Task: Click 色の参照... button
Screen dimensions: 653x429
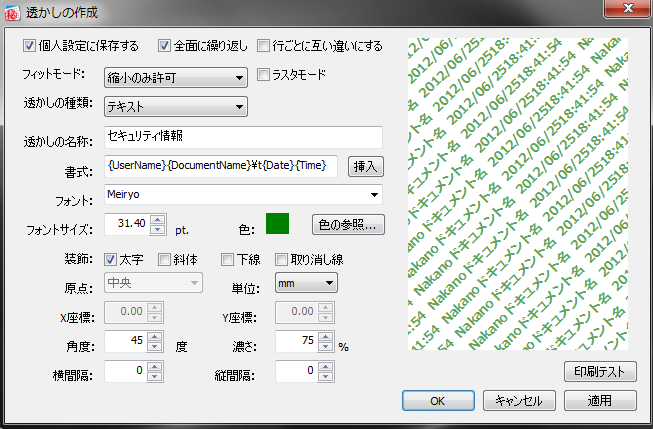Action: point(348,225)
